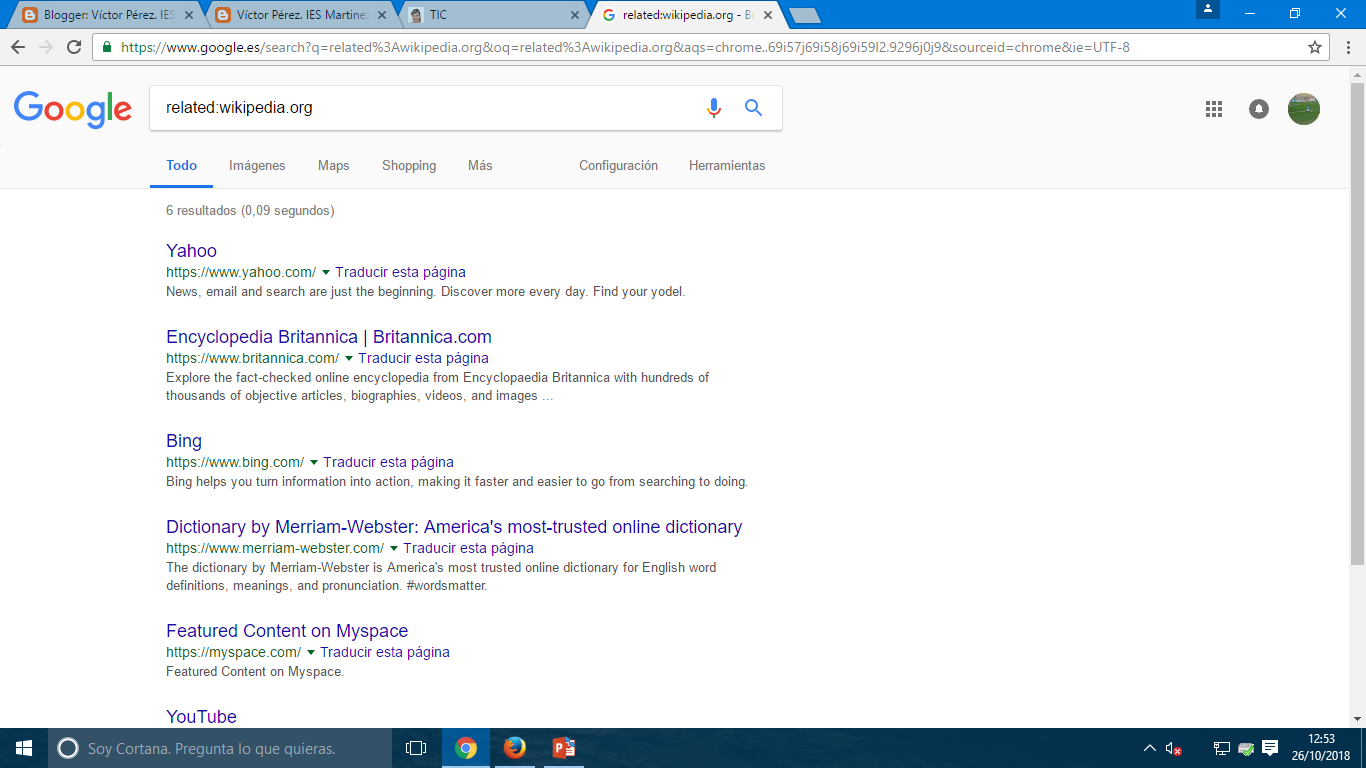Open the Action Center notifications icon

(1270, 748)
